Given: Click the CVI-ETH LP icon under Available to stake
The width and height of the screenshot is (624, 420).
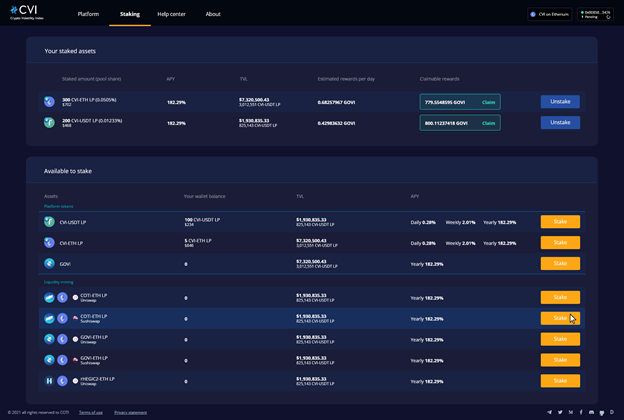Looking at the screenshot, I should (49, 242).
